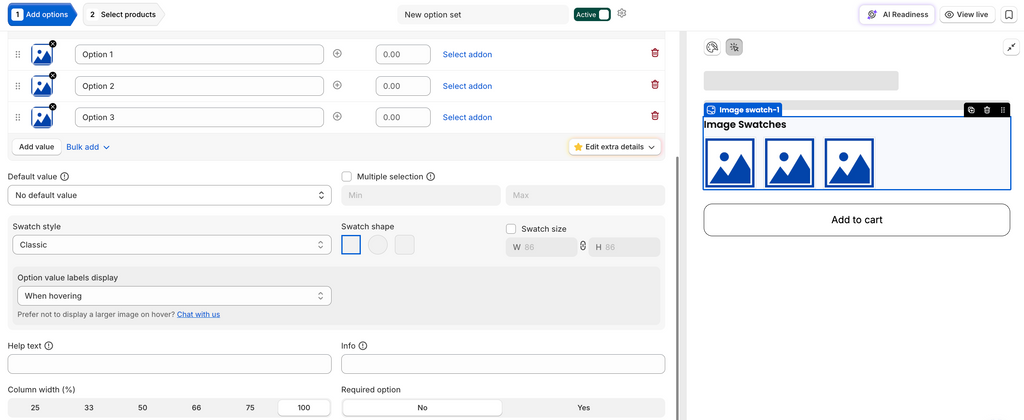Image resolution: width=1024 pixels, height=420 pixels.
Task: Click the Add value button
Action: click(37, 147)
